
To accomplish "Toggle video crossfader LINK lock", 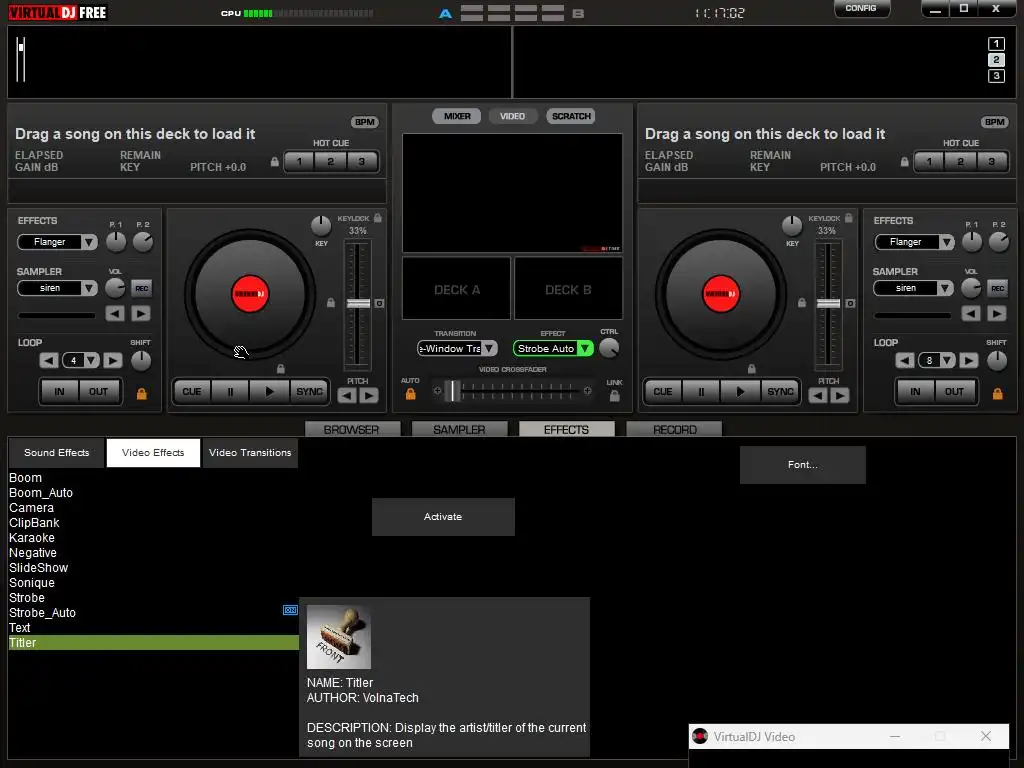I will point(615,396).
